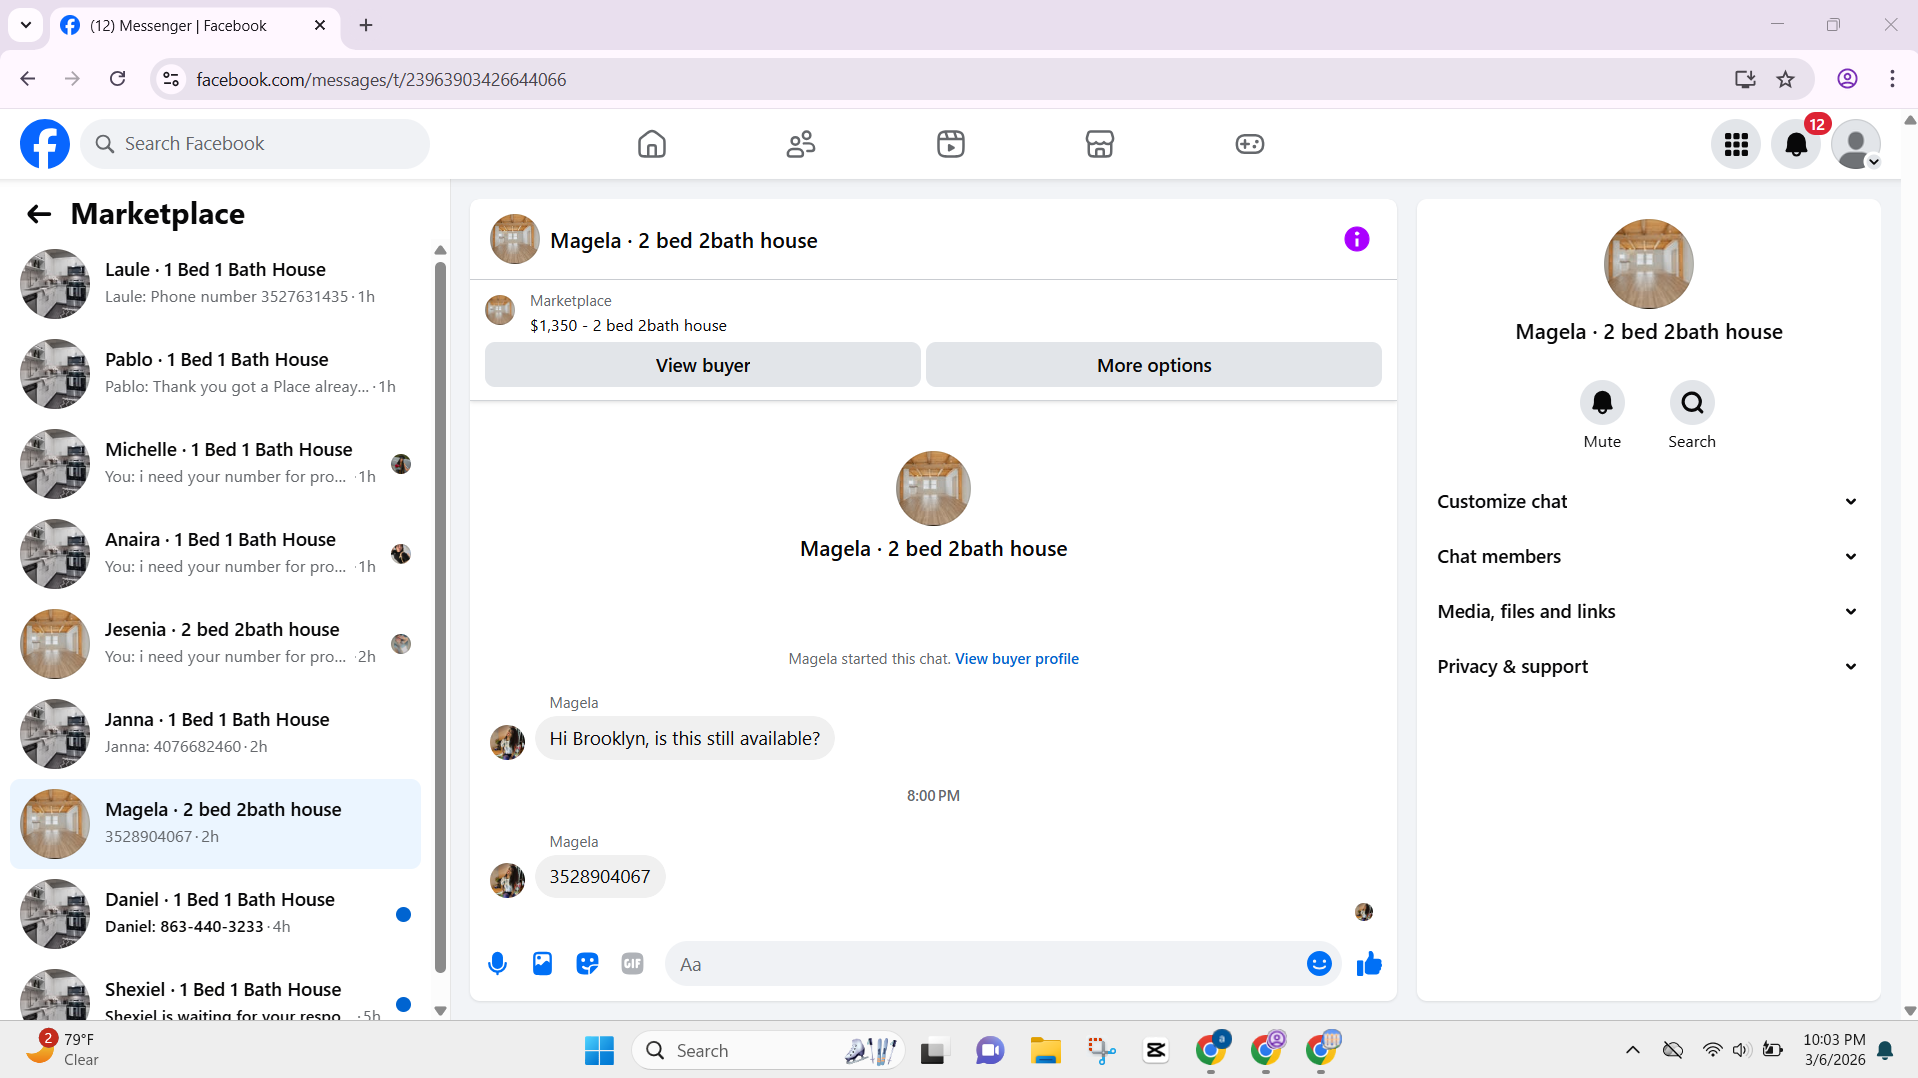Click the View buyer button
Viewport: 1918px width, 1078px height.
click(x=702, y=365)
